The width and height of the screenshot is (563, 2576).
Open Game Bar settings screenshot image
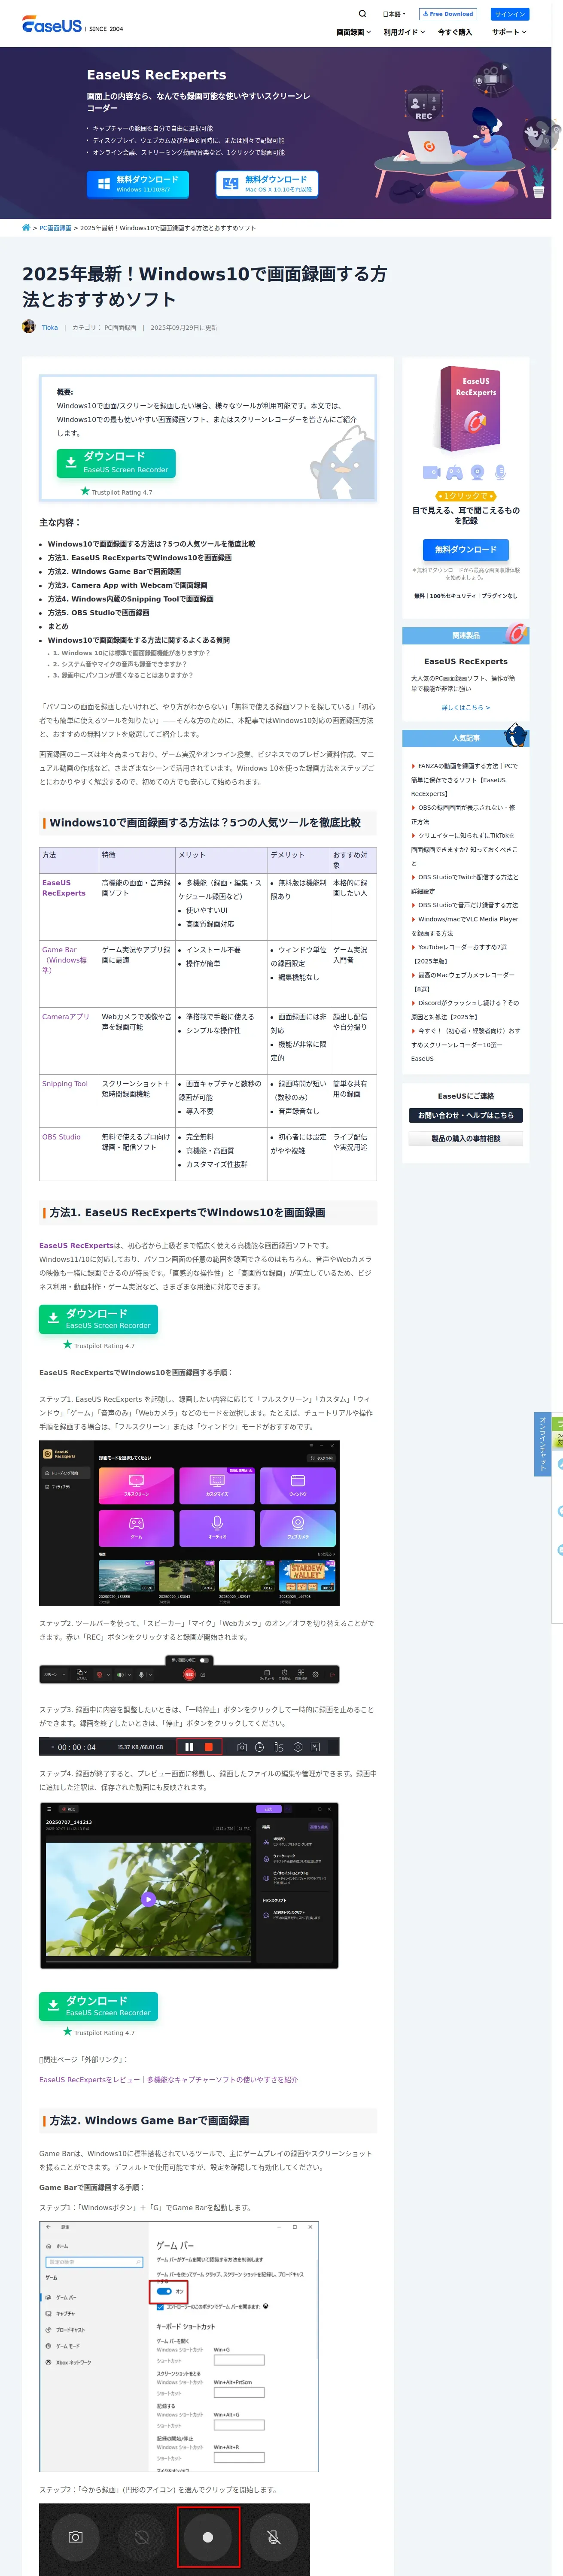click(179, 2347)
